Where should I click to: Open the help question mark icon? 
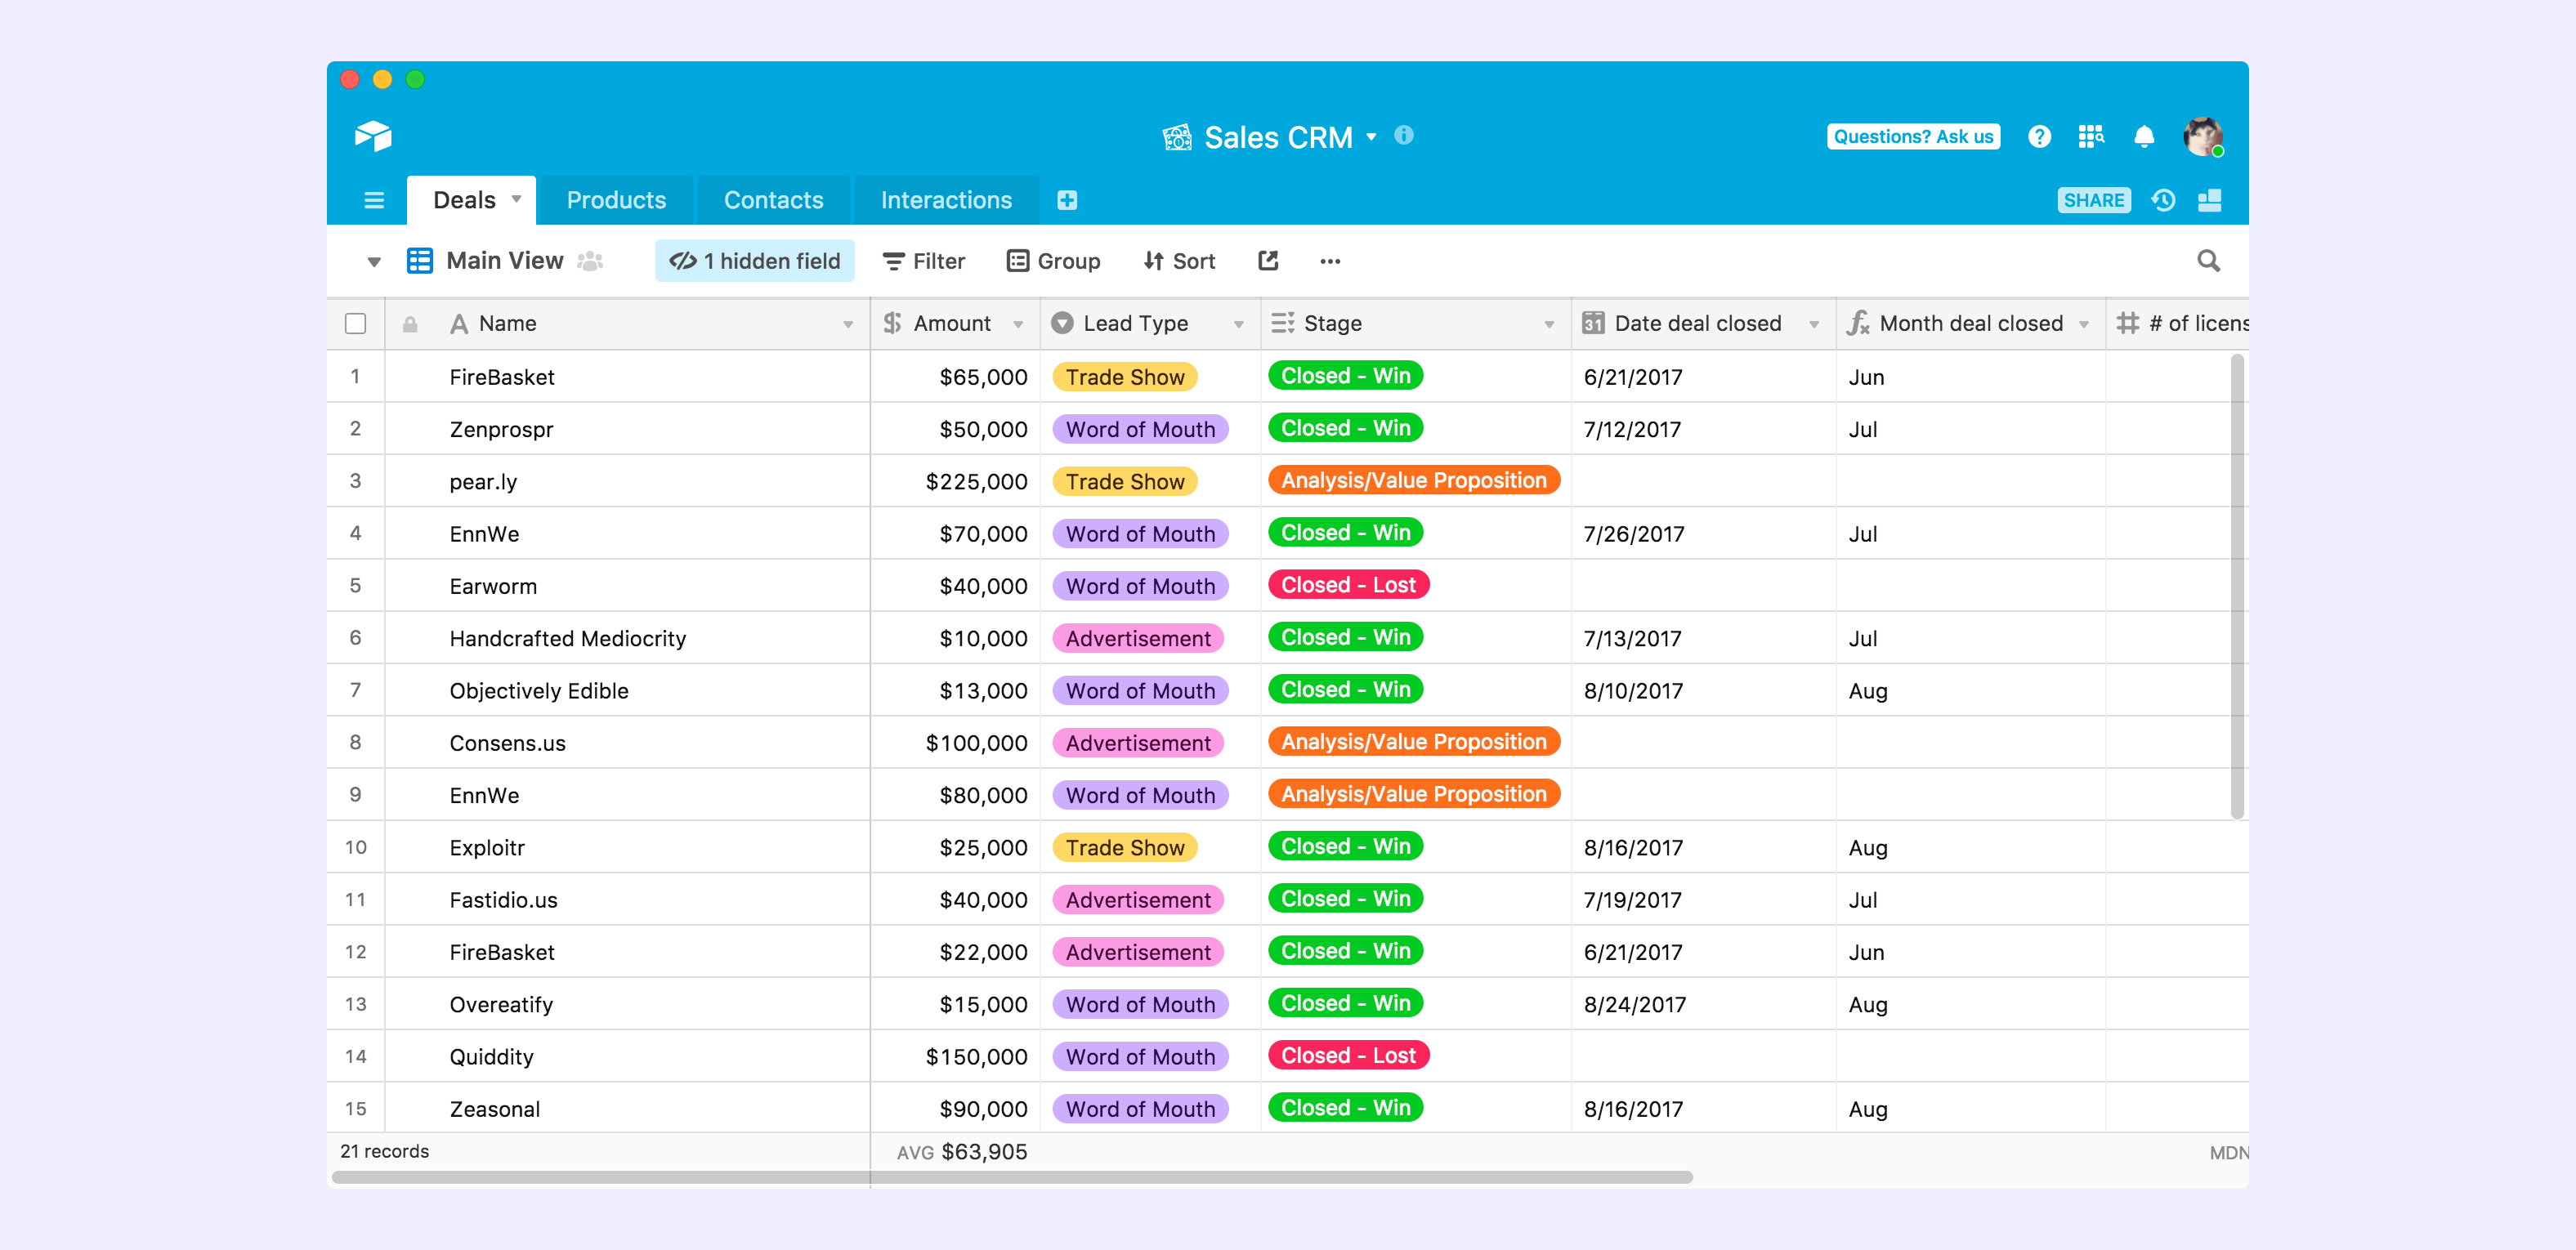coord(2039,137)
